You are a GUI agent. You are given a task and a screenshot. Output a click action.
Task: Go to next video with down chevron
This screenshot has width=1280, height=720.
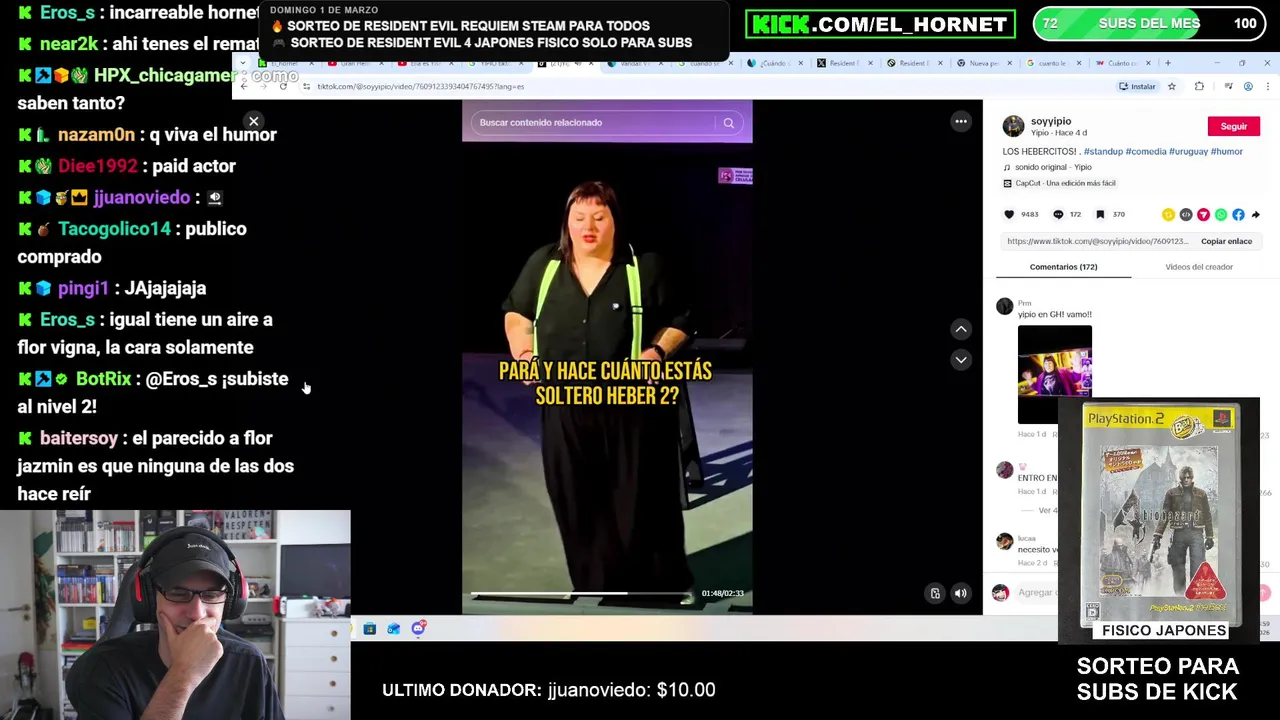[x=961, y=360]
